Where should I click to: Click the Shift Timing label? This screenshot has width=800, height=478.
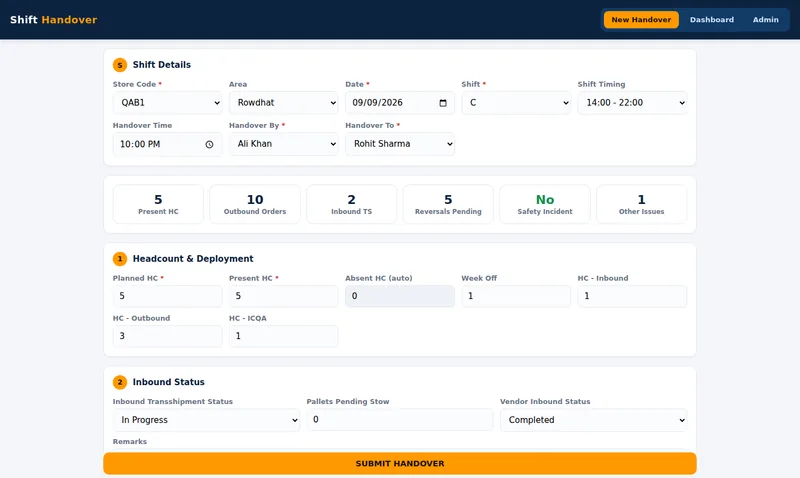point(601,84)
